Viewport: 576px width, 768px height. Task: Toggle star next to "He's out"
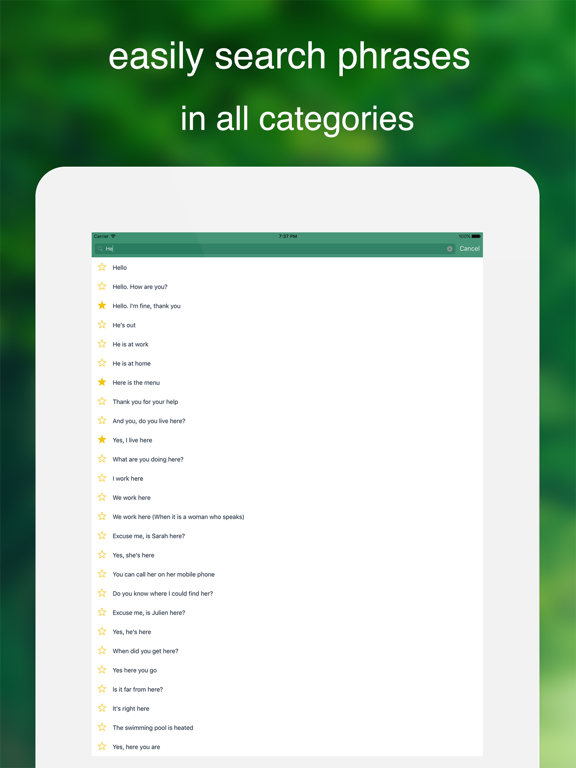pyautogui.click(x=102, y=324)
